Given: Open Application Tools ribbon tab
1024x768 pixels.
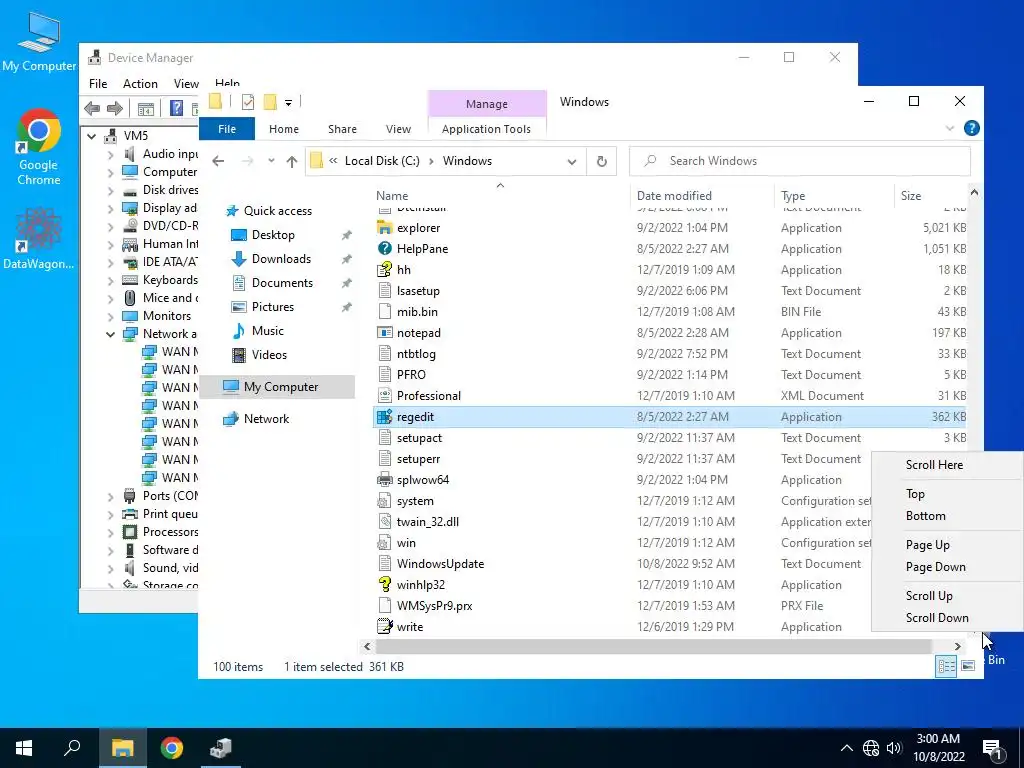Looking at the screenshot, I should click(x=487, y=129).
